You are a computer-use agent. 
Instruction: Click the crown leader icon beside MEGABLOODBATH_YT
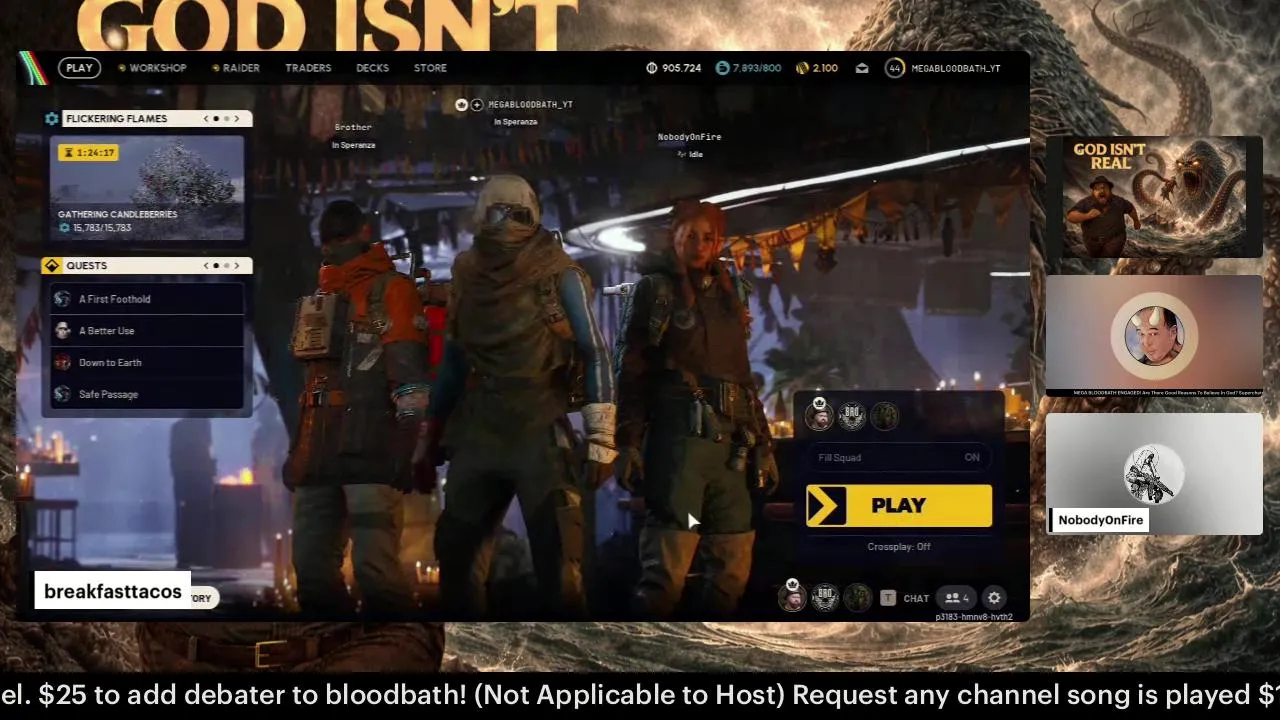click(x=461, y=104)
